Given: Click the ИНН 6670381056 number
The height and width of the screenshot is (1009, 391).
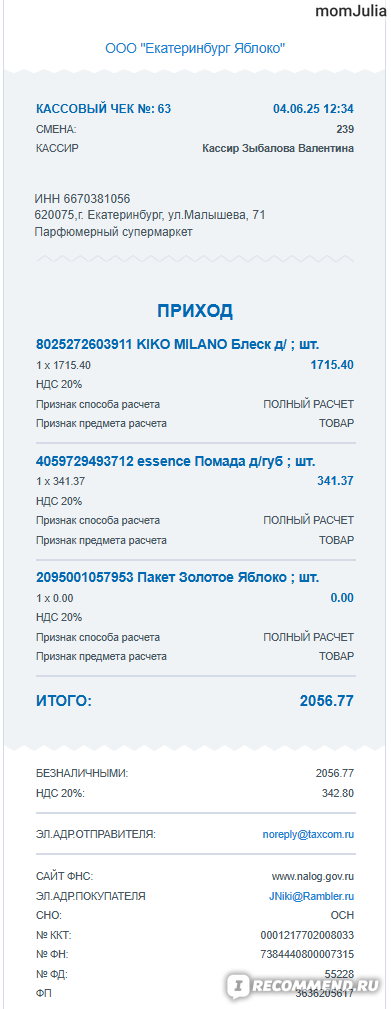Looking at the screenshot, I should click(x=82, y=199).
